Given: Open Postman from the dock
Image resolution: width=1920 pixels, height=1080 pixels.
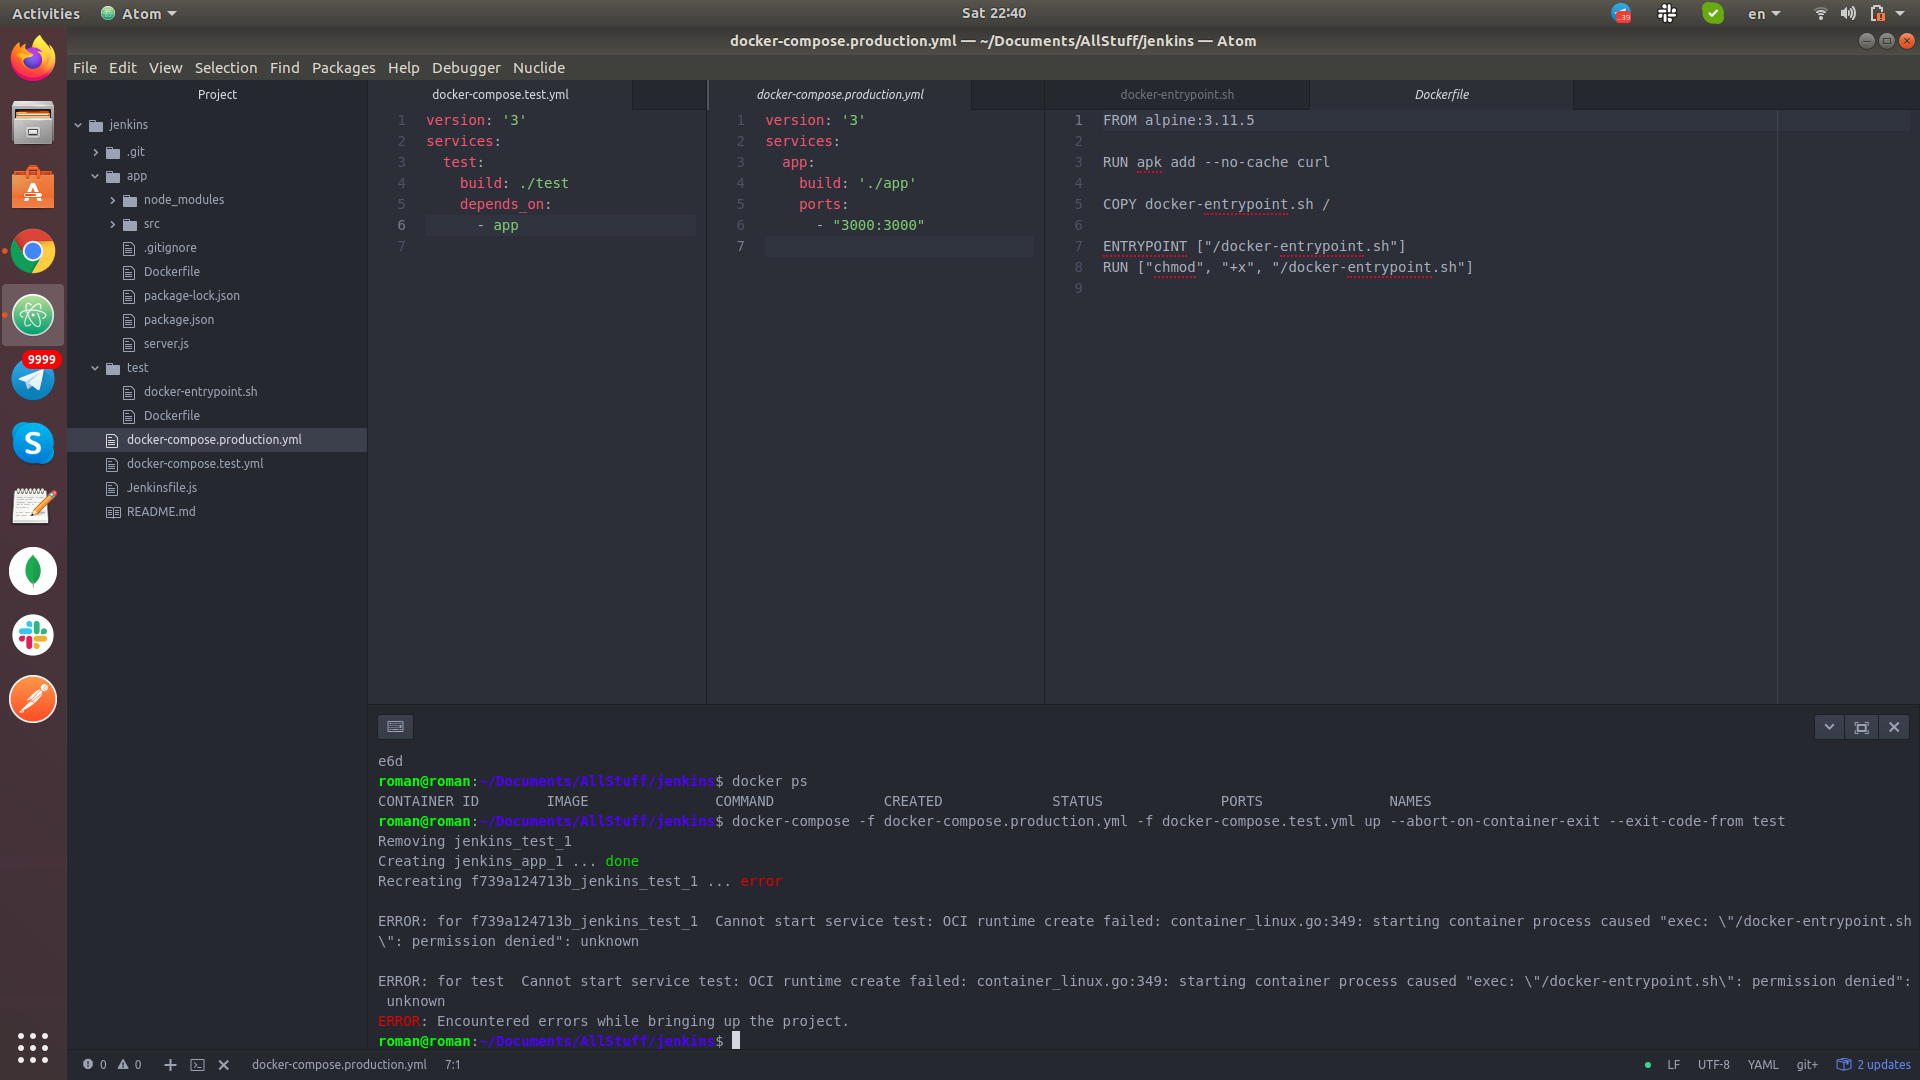Looking at the screenshot, I should pyautogui.click(x=33, y=699).
